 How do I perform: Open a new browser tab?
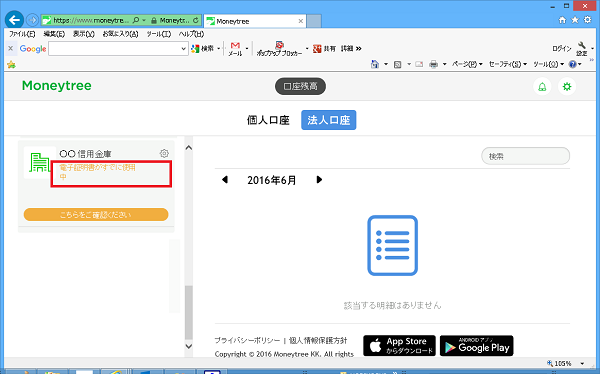point(314,21)
